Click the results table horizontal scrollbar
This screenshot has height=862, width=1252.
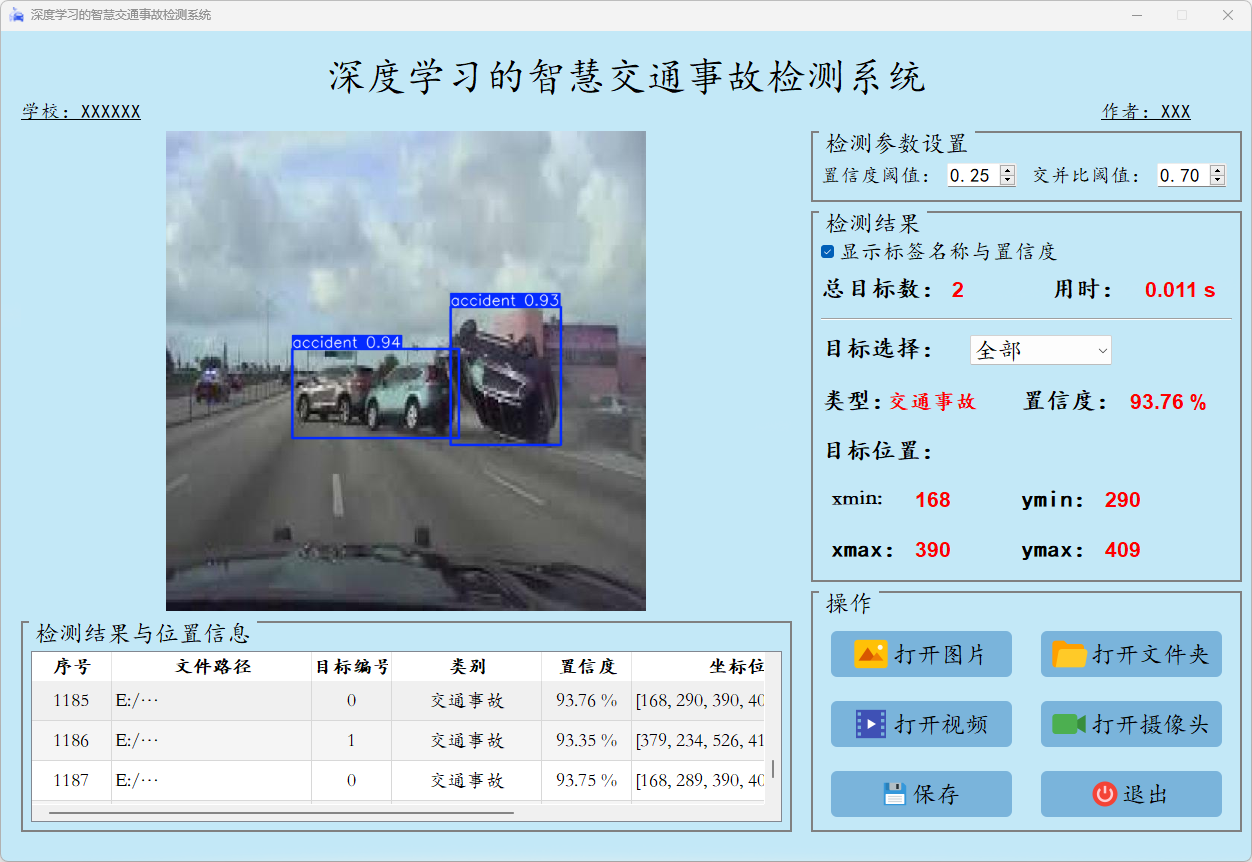(x=280, y=813)
